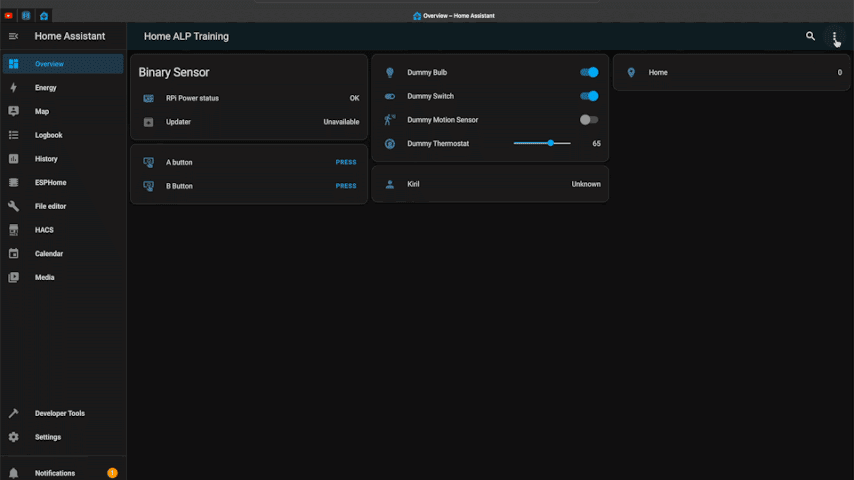Open the three-dot overflow menu
854x480 pixels.
[x=834, y=37]
